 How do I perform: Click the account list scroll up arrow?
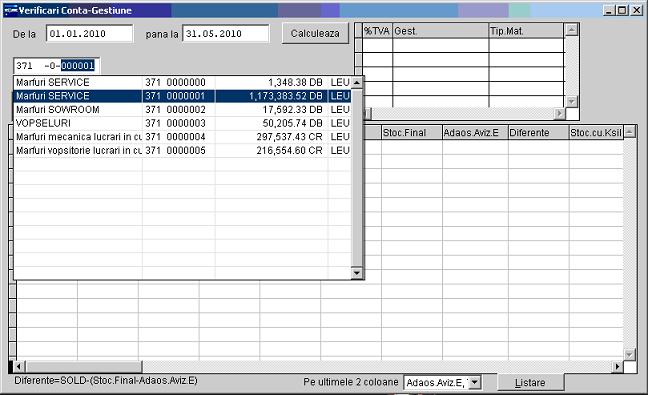(x=357, y=82)
